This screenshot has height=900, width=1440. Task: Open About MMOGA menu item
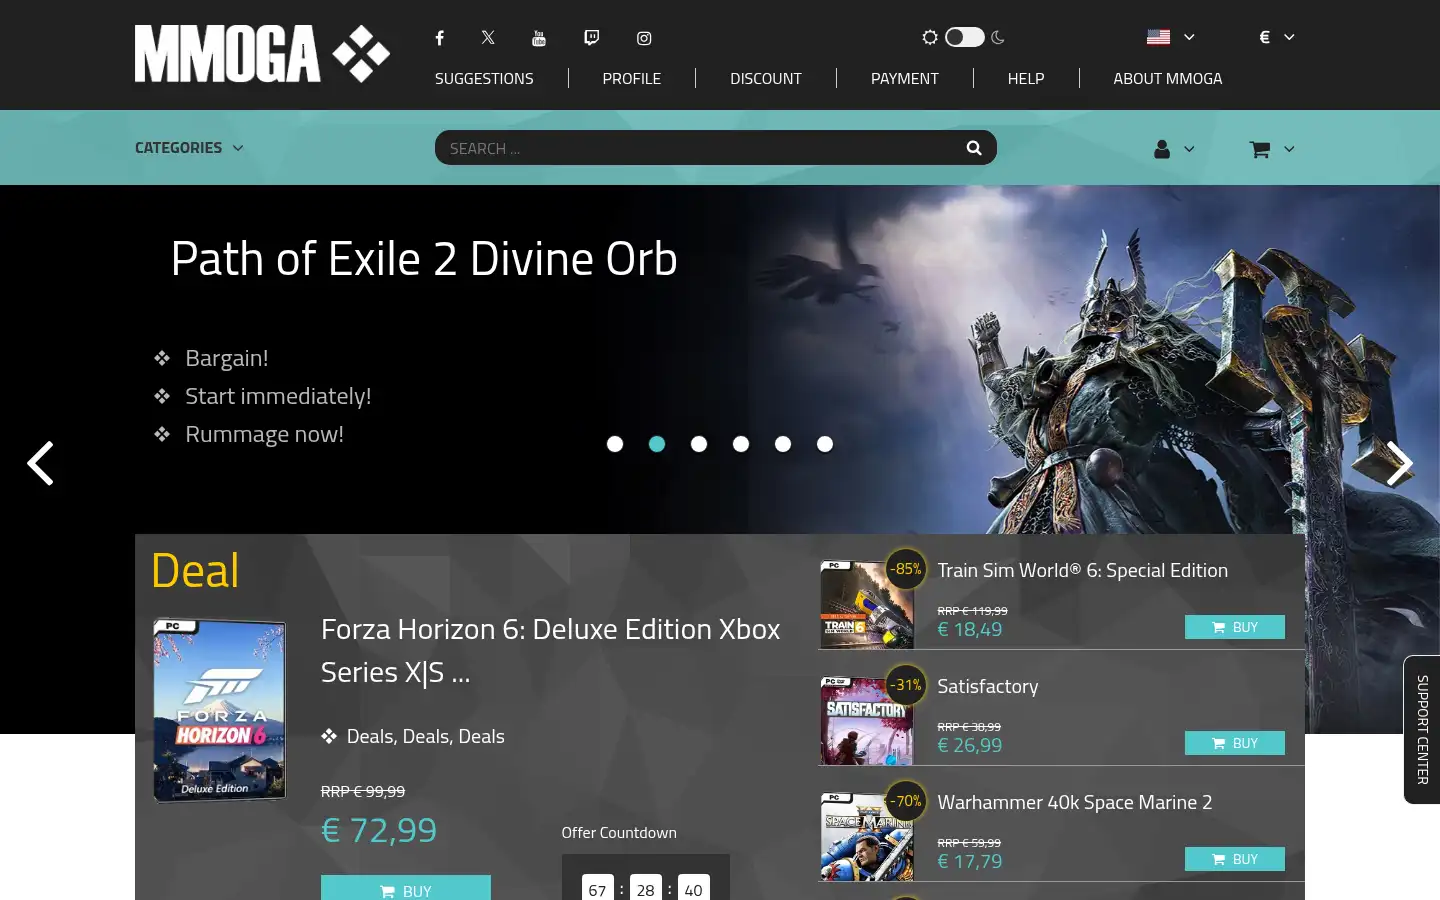tap(1168, 78)
